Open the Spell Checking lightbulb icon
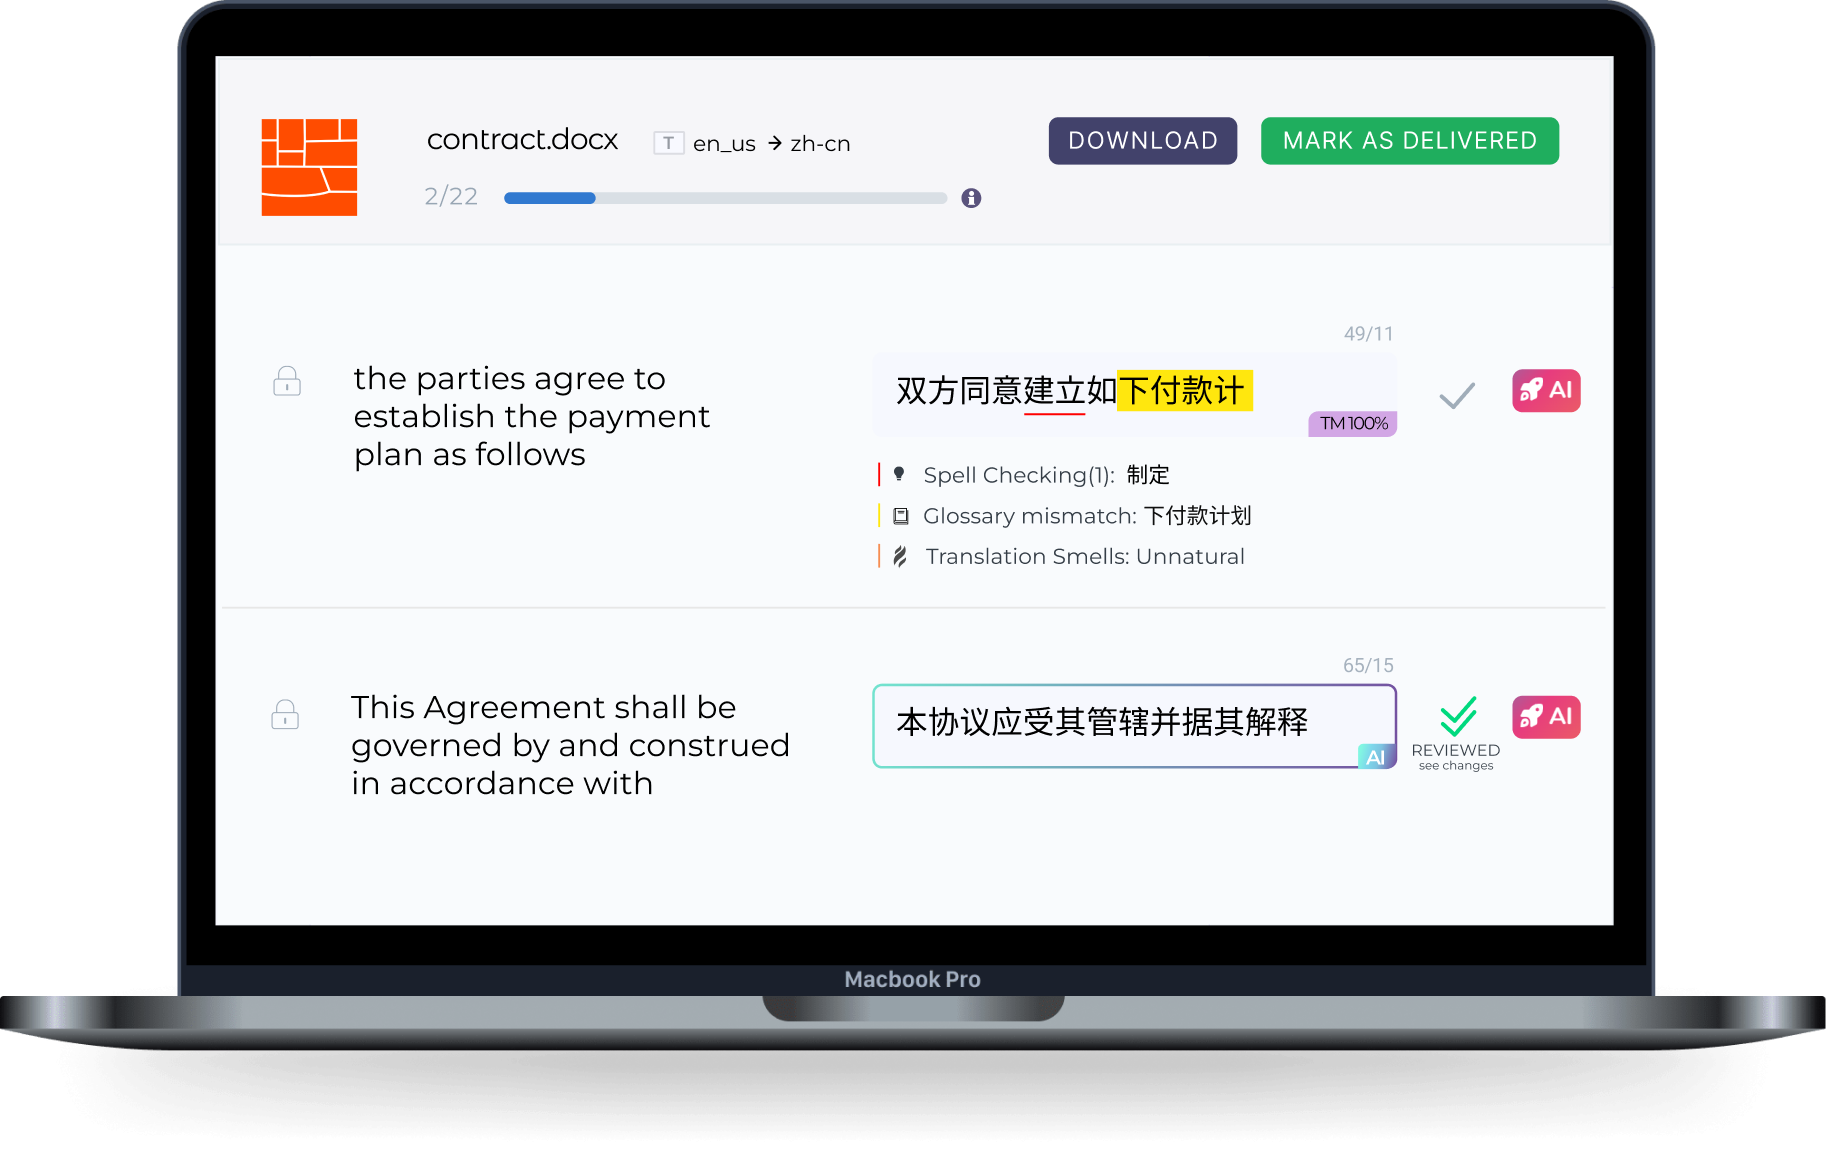The height and width of the screenshot is (1150, 1826). (x=901, y=474)
